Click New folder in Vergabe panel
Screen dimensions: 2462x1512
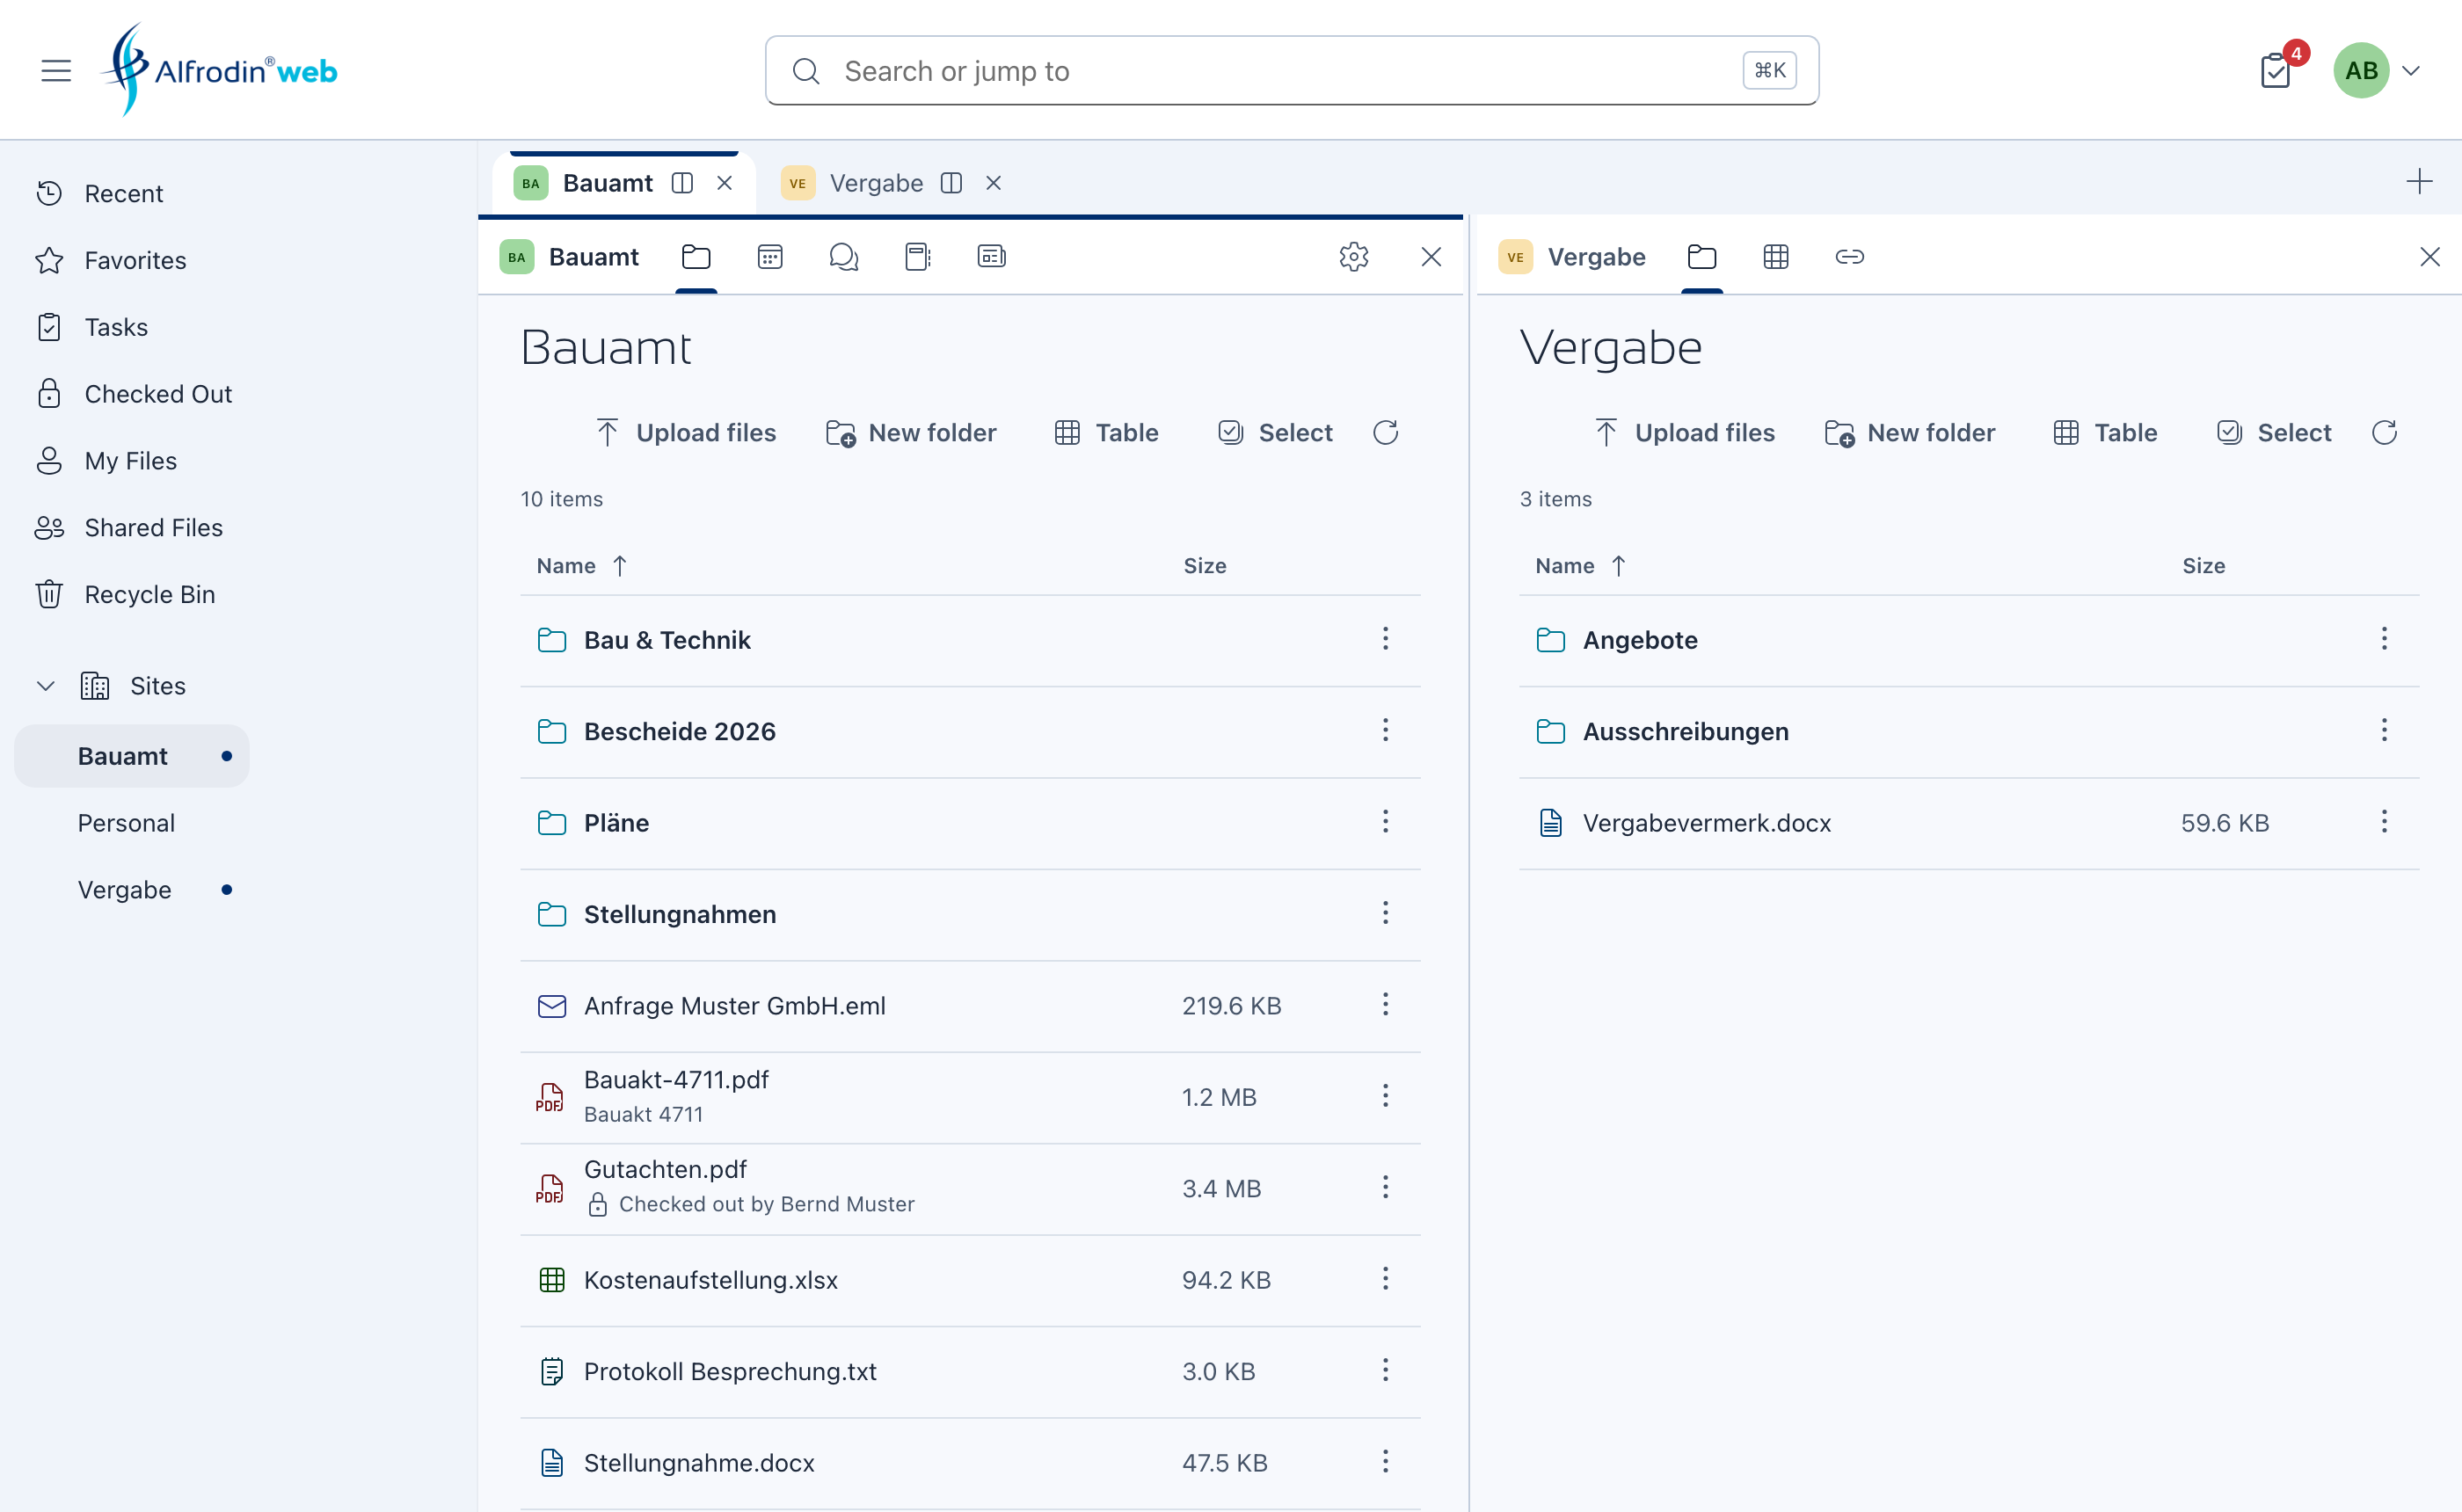pyautogui.click(x=1909, y=432)
